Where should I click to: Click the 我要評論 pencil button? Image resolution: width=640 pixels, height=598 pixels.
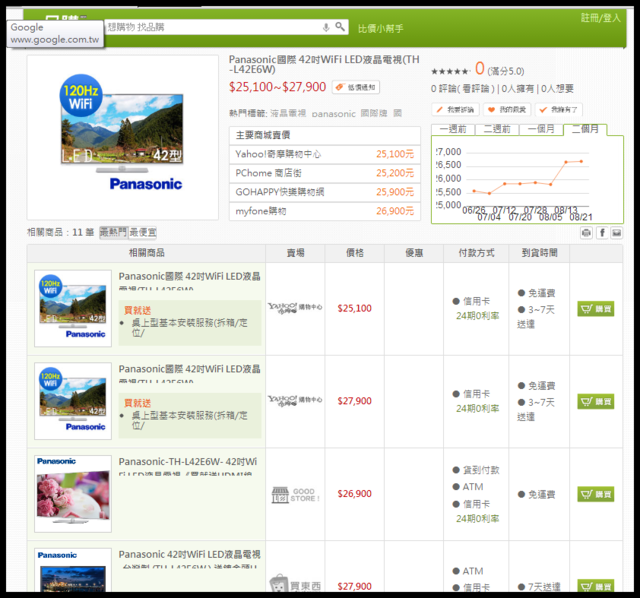(x=456, y=109)
